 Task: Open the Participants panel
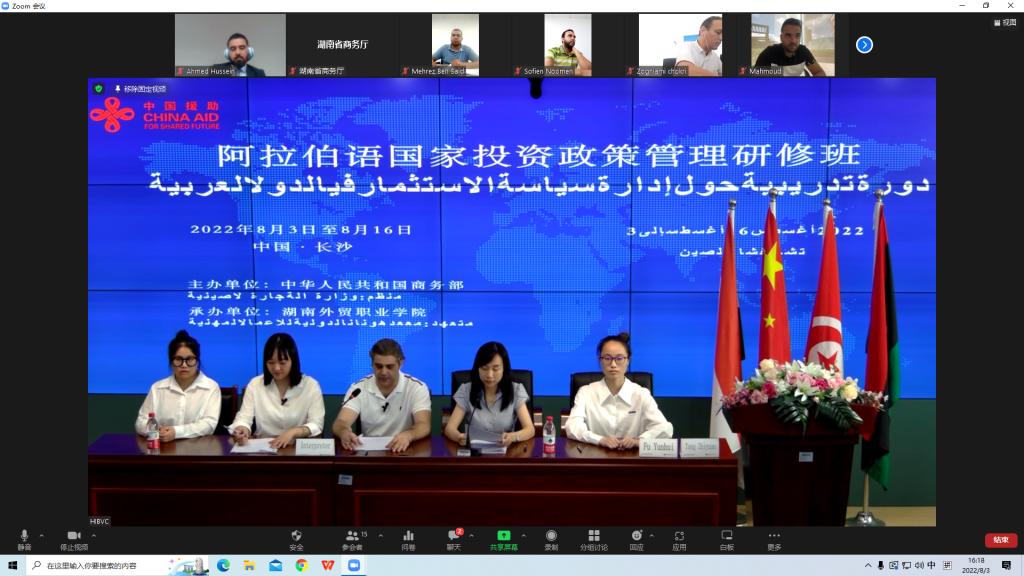point(353,539)
